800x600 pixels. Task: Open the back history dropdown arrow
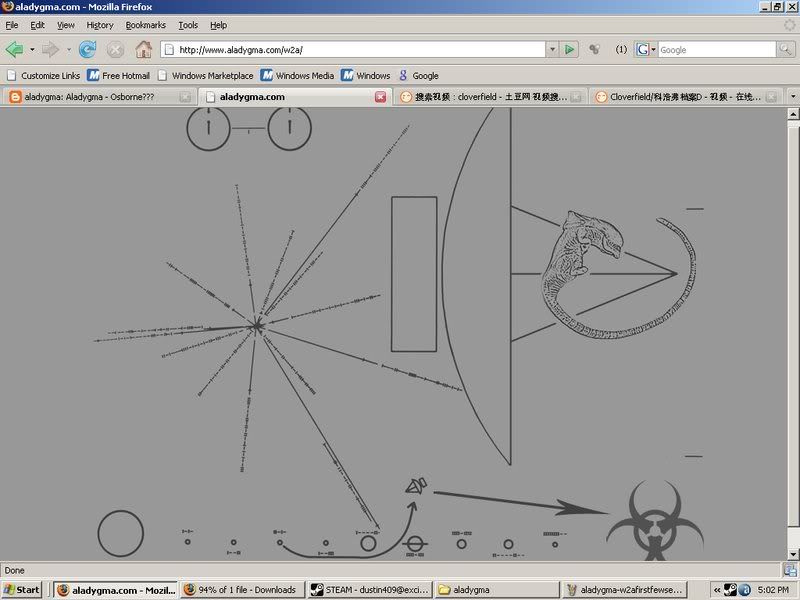tap(32, 49)
